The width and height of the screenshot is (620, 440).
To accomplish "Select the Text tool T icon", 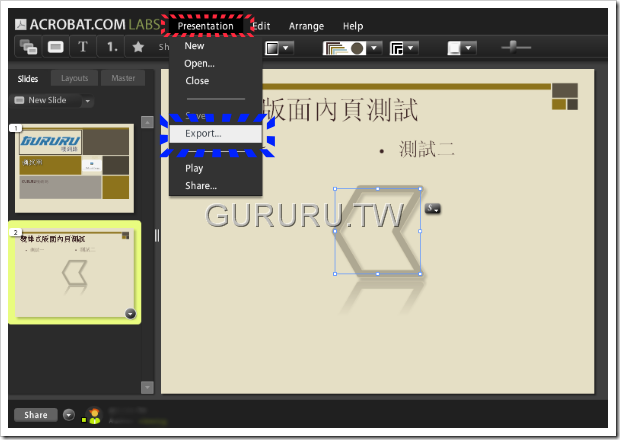I will click(83, 47).
